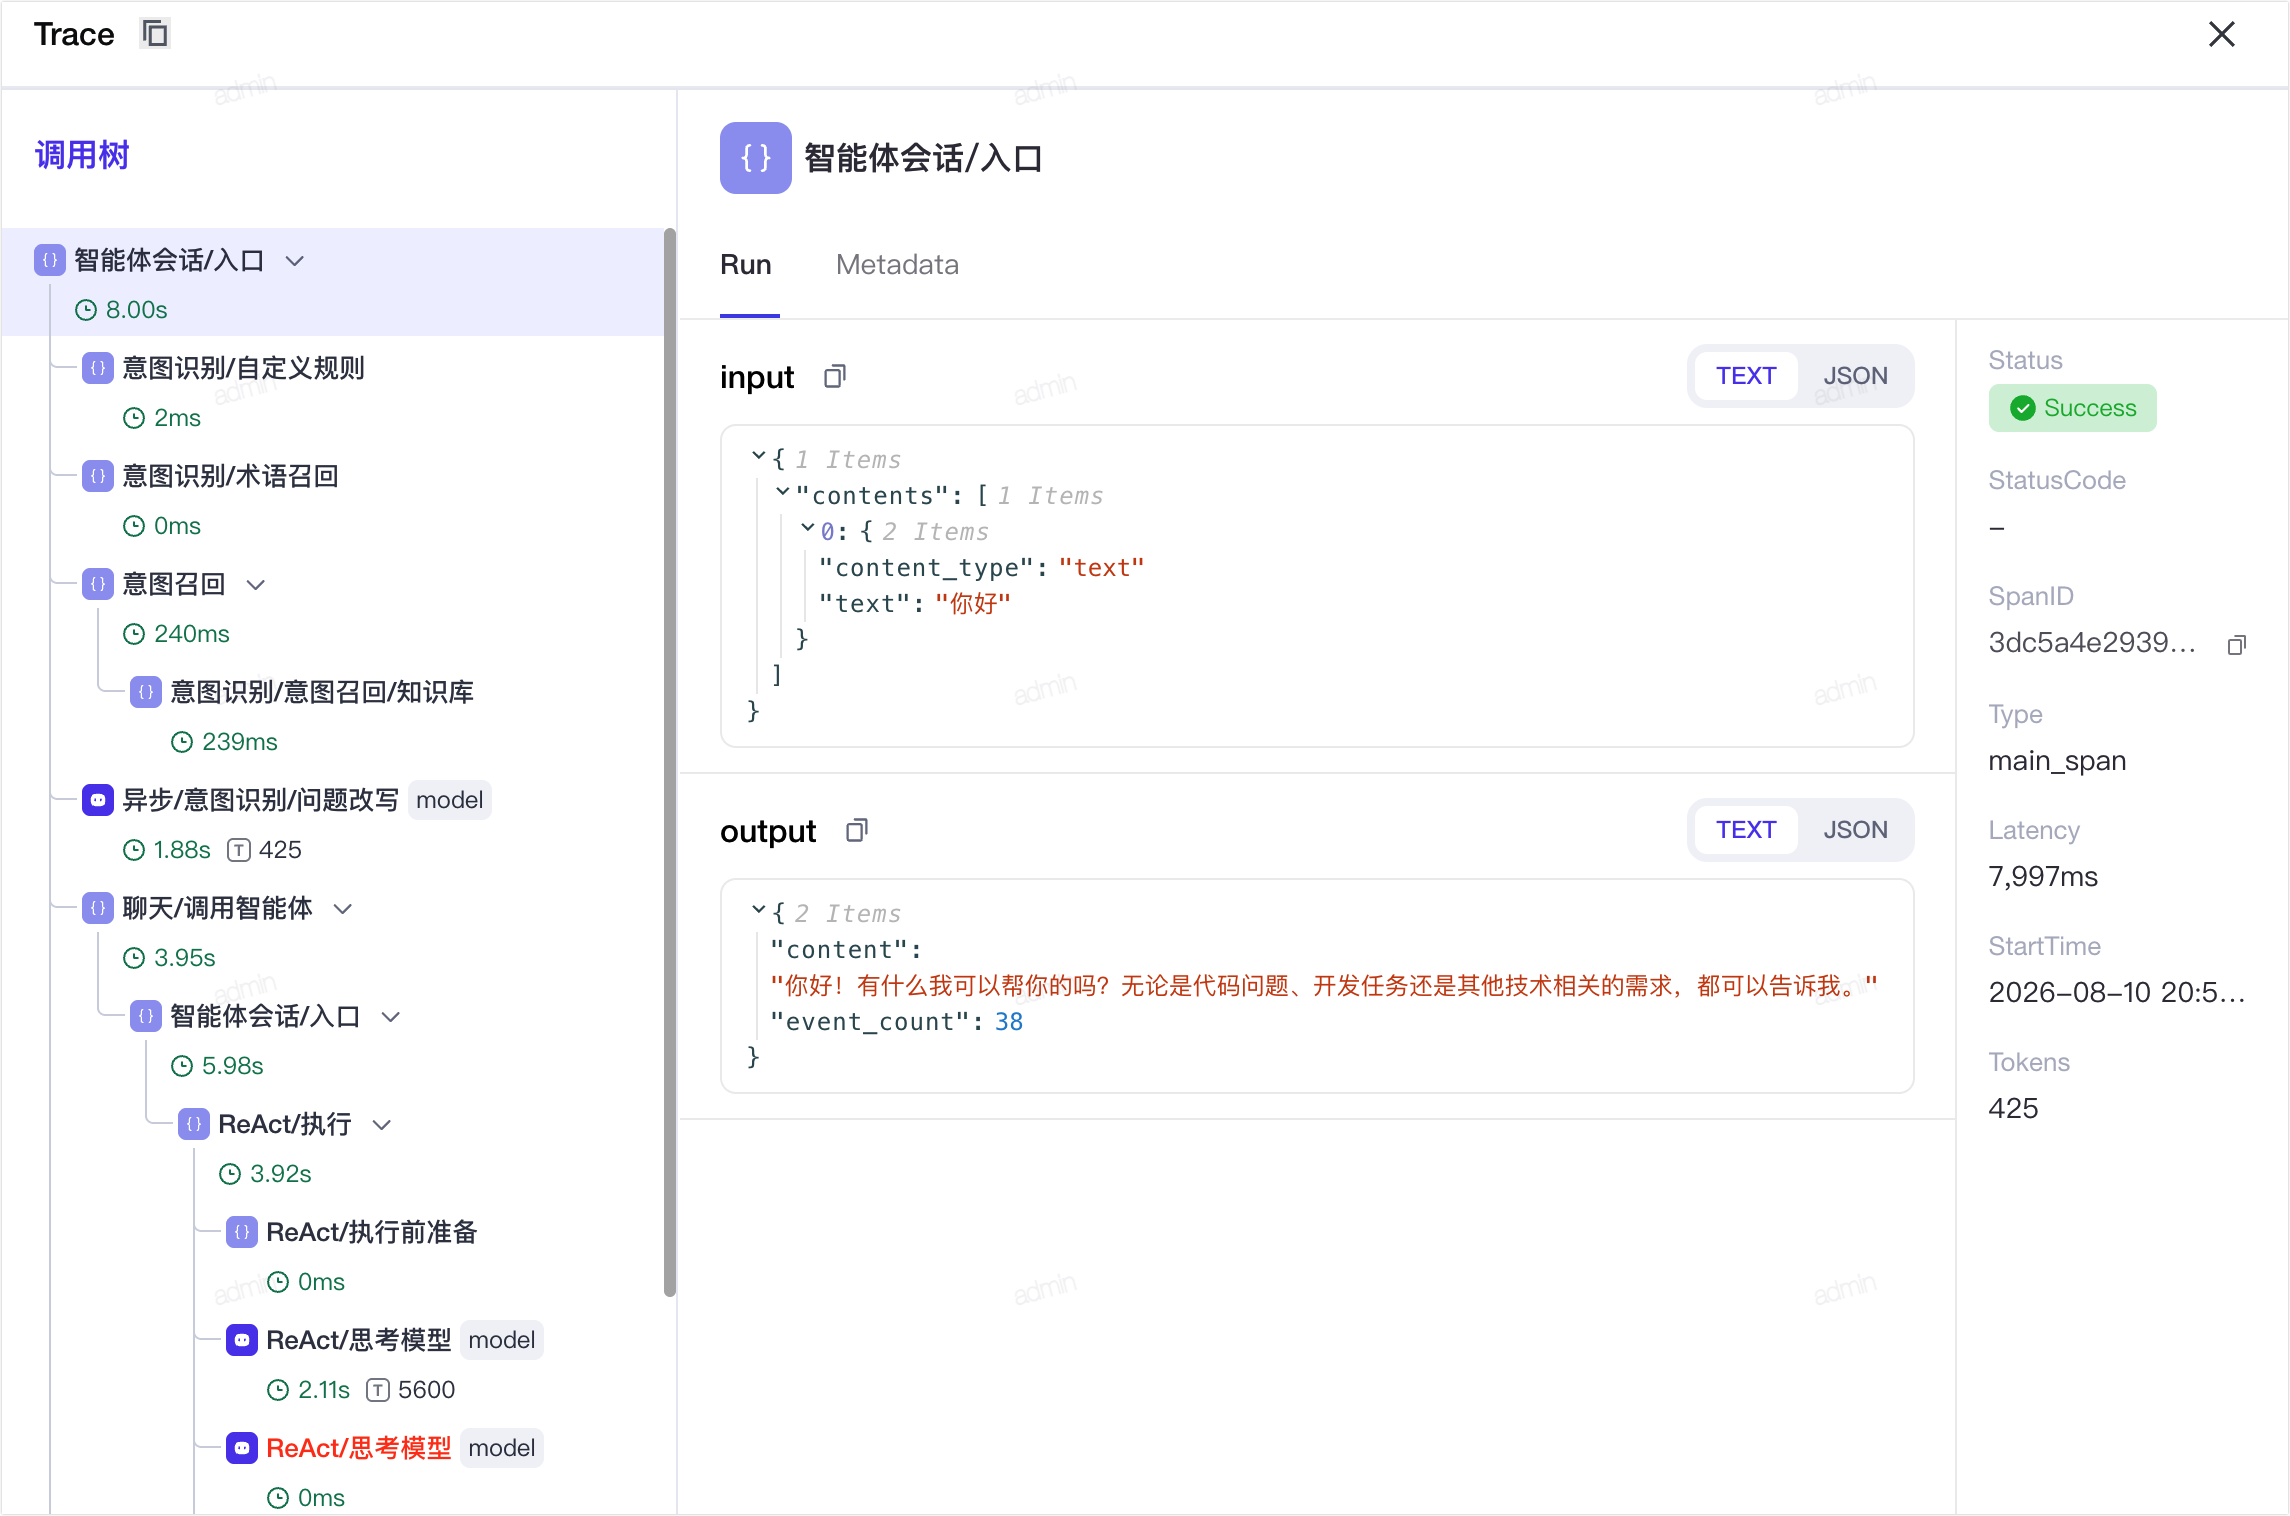Copy the output content
This screenshot has height=1516, width=2290.
(857, 831)
